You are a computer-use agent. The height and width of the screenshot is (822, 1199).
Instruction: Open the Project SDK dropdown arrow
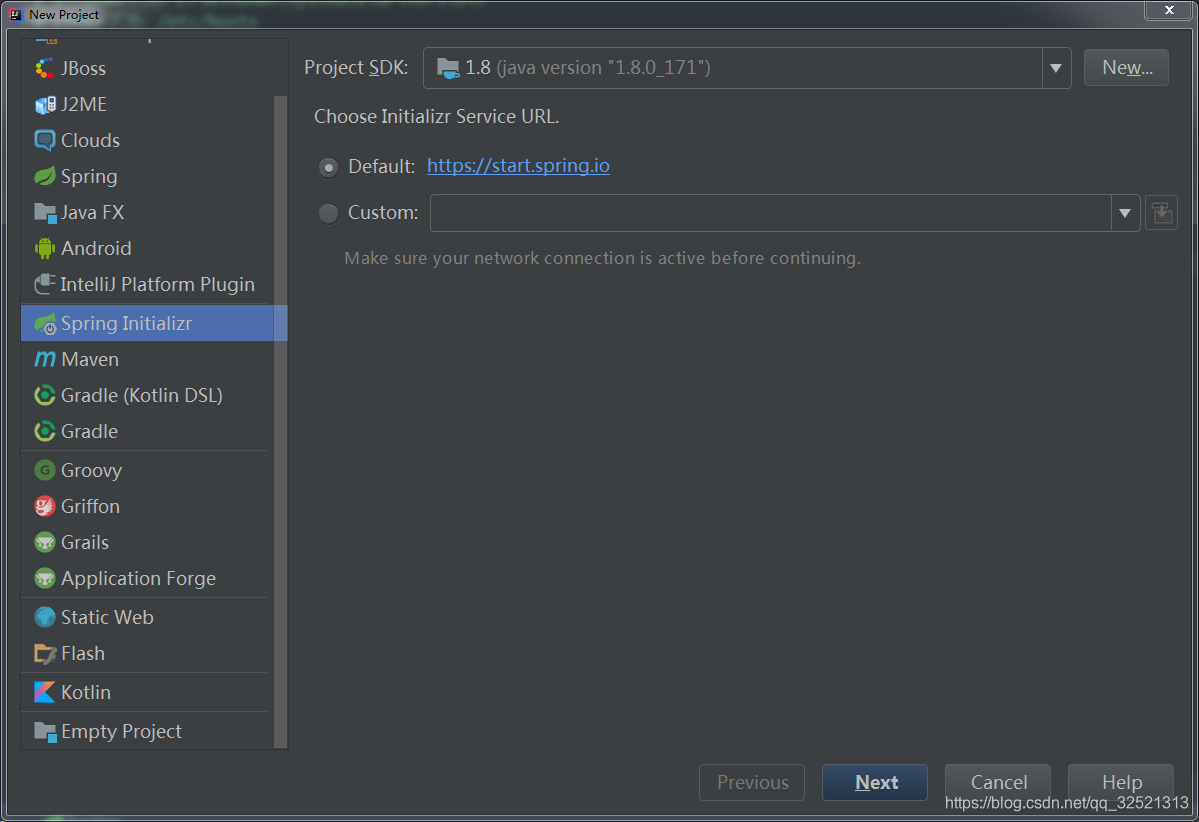1055,68
